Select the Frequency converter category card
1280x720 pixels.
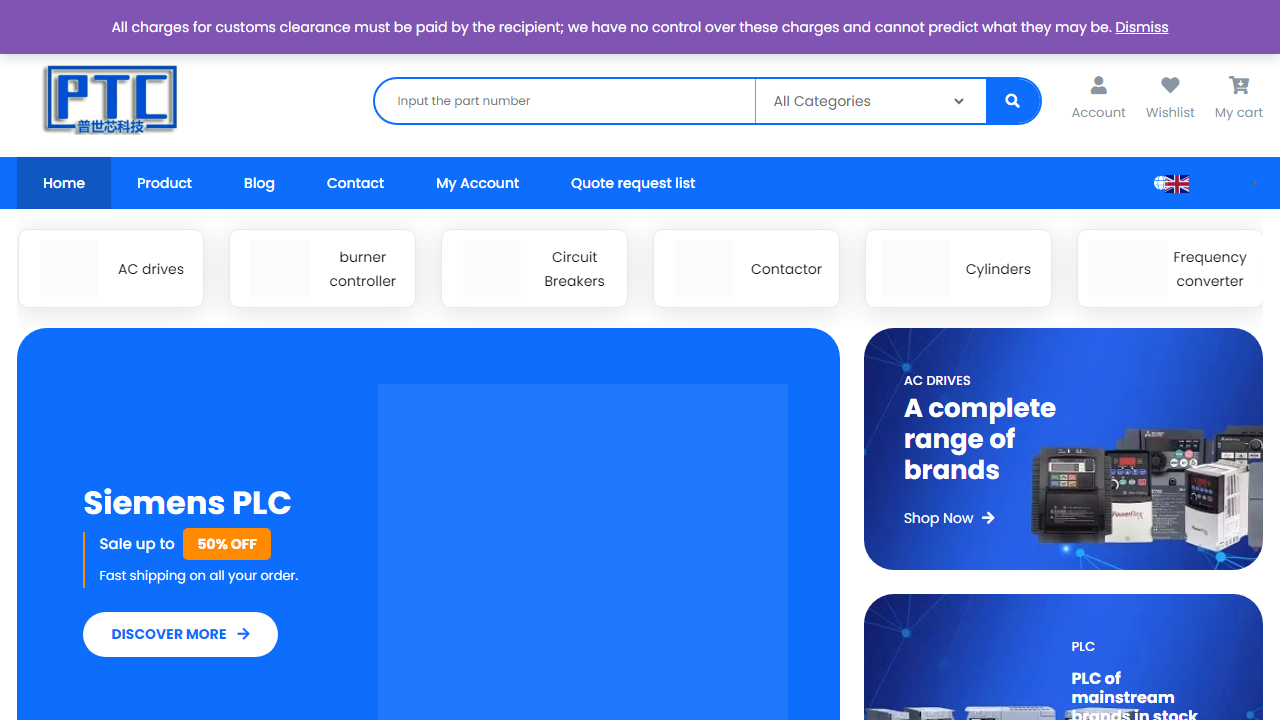[1170, 269]
